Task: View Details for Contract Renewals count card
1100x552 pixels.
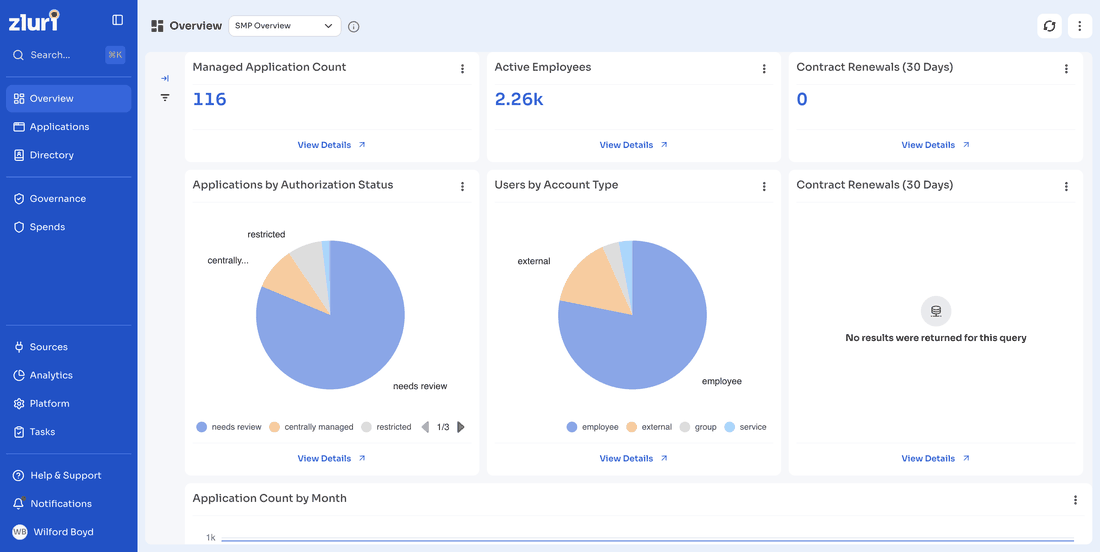Action: 935,145
